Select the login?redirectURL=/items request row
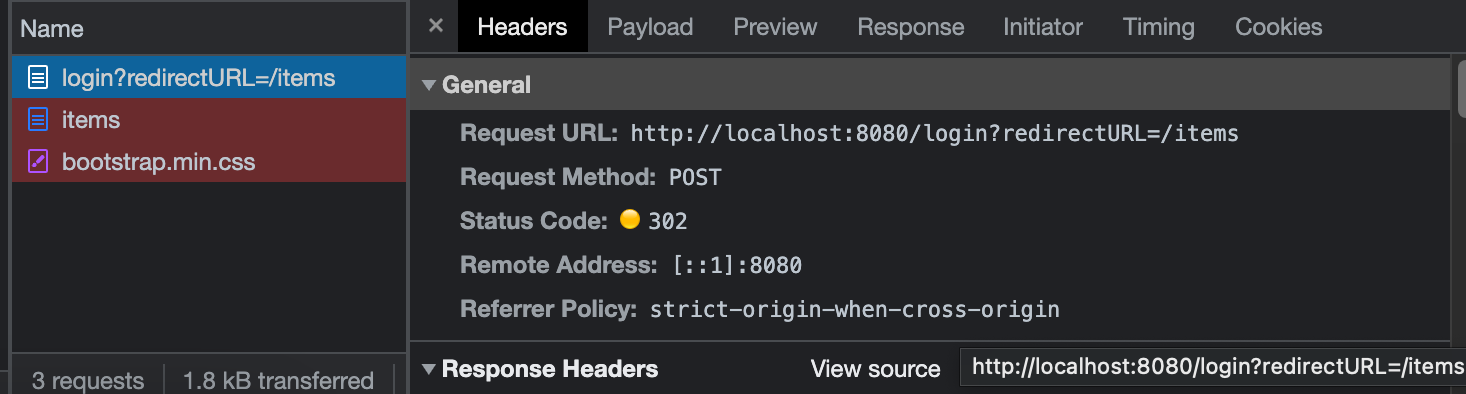The width and height of the screenshot is (1466, 394). (x=209, y=77)
